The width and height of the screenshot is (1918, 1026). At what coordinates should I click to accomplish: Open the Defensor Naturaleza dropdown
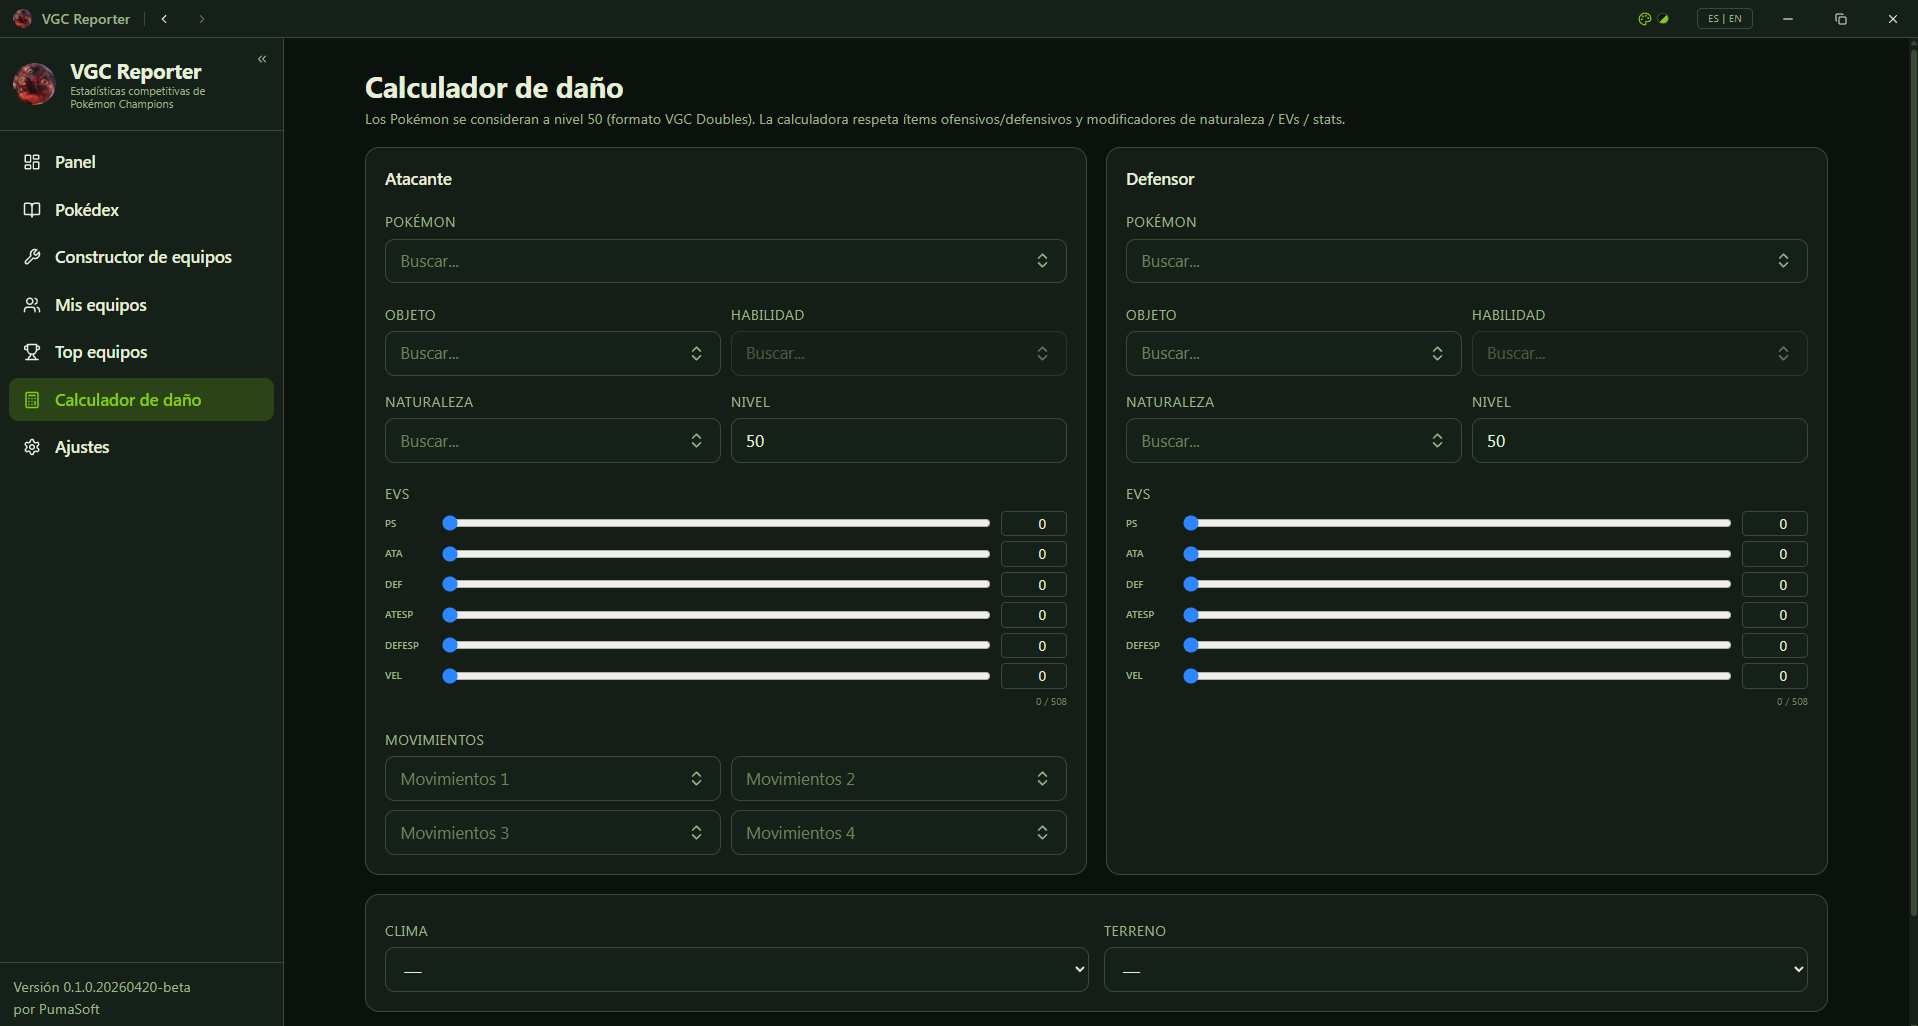[x=1293, y=441]
